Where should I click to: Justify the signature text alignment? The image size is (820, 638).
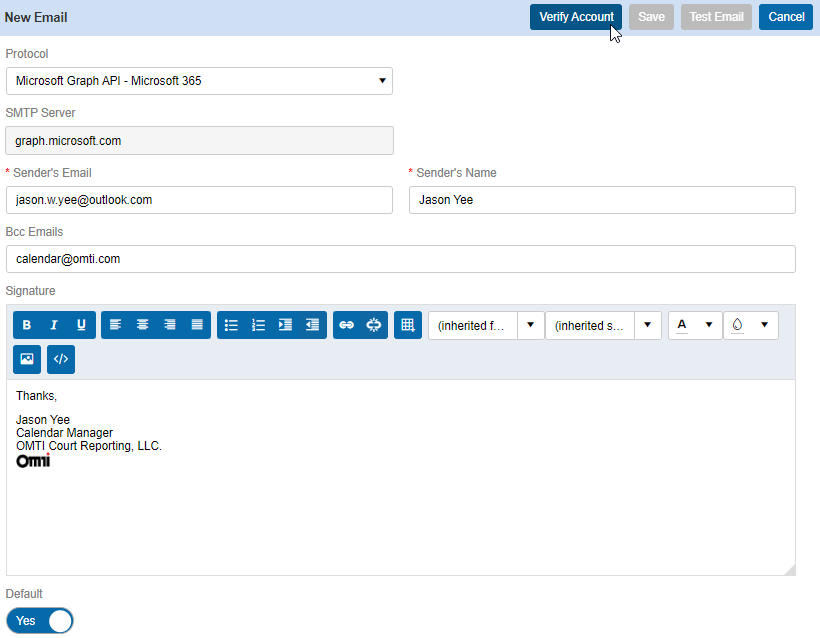click(x=197, y=325)
